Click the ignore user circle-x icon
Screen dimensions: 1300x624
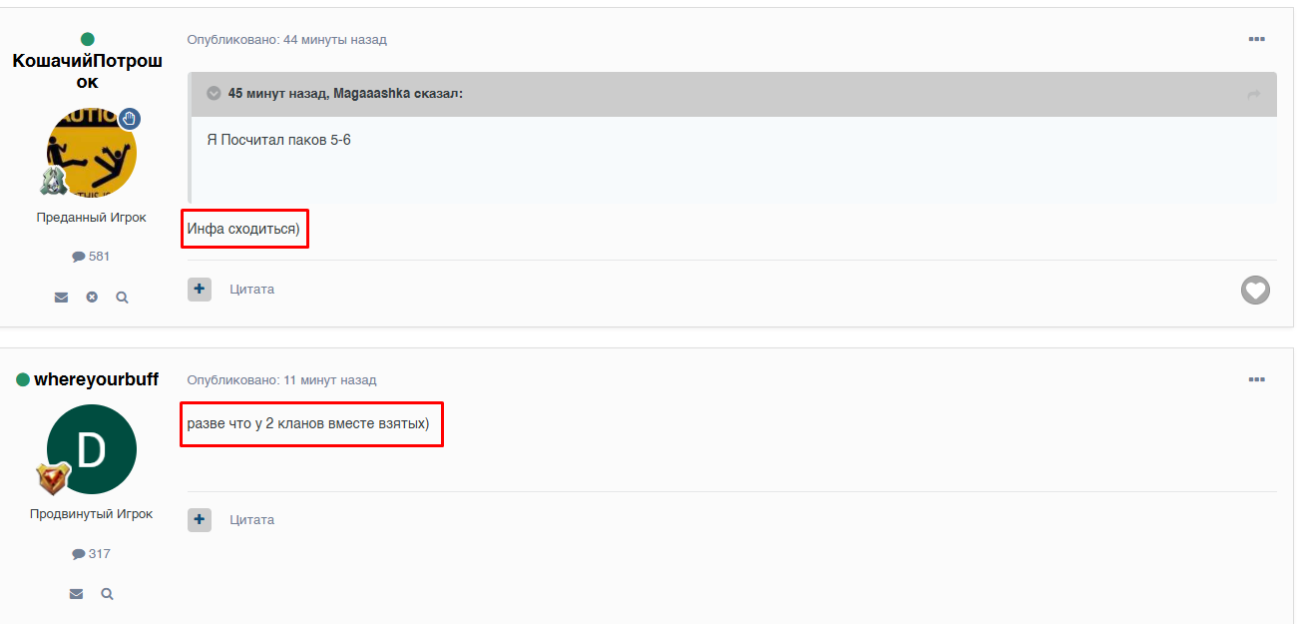pos(92,297)
